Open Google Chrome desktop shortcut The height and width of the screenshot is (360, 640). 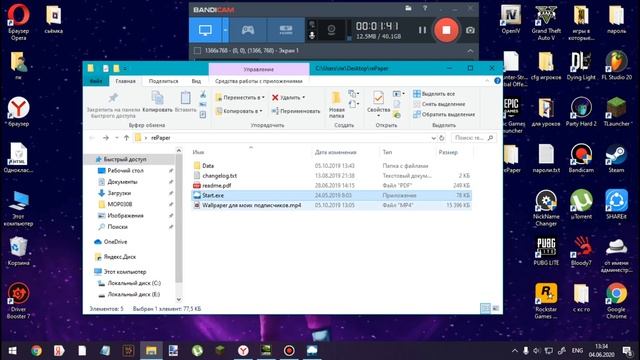[x=616, y=301]
